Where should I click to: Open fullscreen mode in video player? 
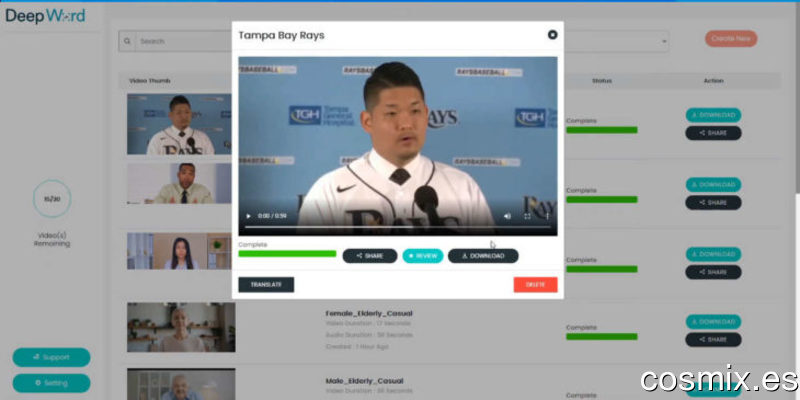[527, 216]
